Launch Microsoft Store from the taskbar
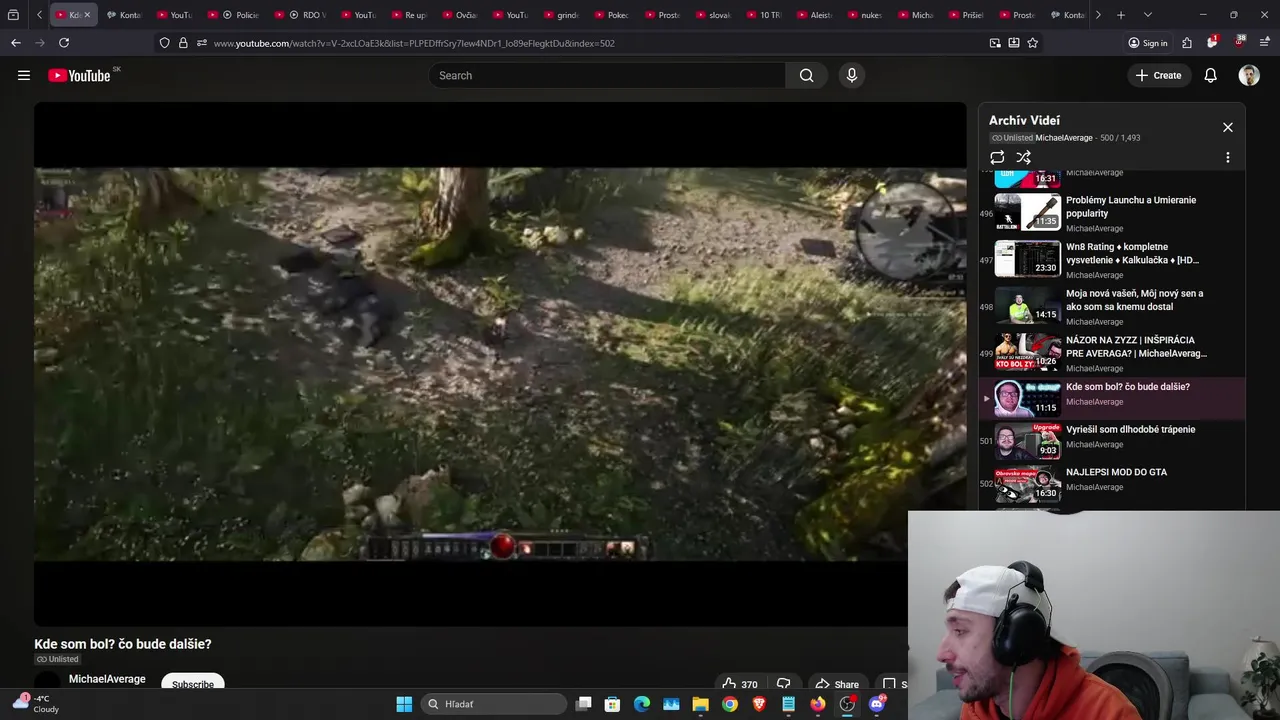 [x=613, y=704]
